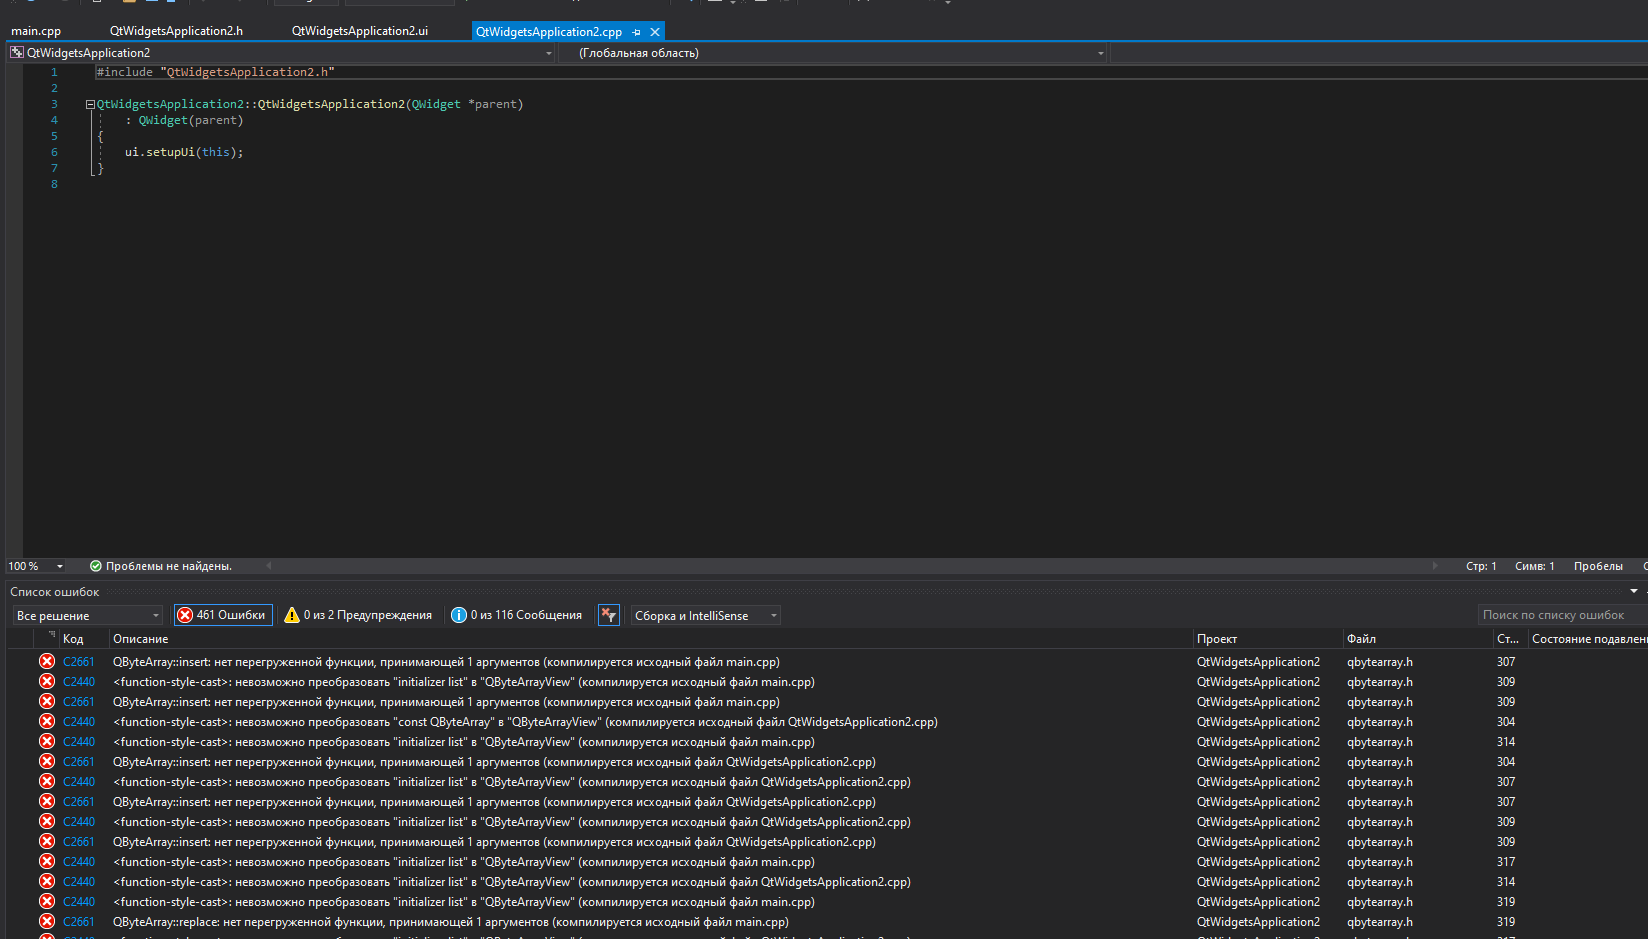The width and height of the screenshot is (1648, 939).
Task: Click the 'Пробелы' indentation indicator
Action: [x=1598, y=566]
